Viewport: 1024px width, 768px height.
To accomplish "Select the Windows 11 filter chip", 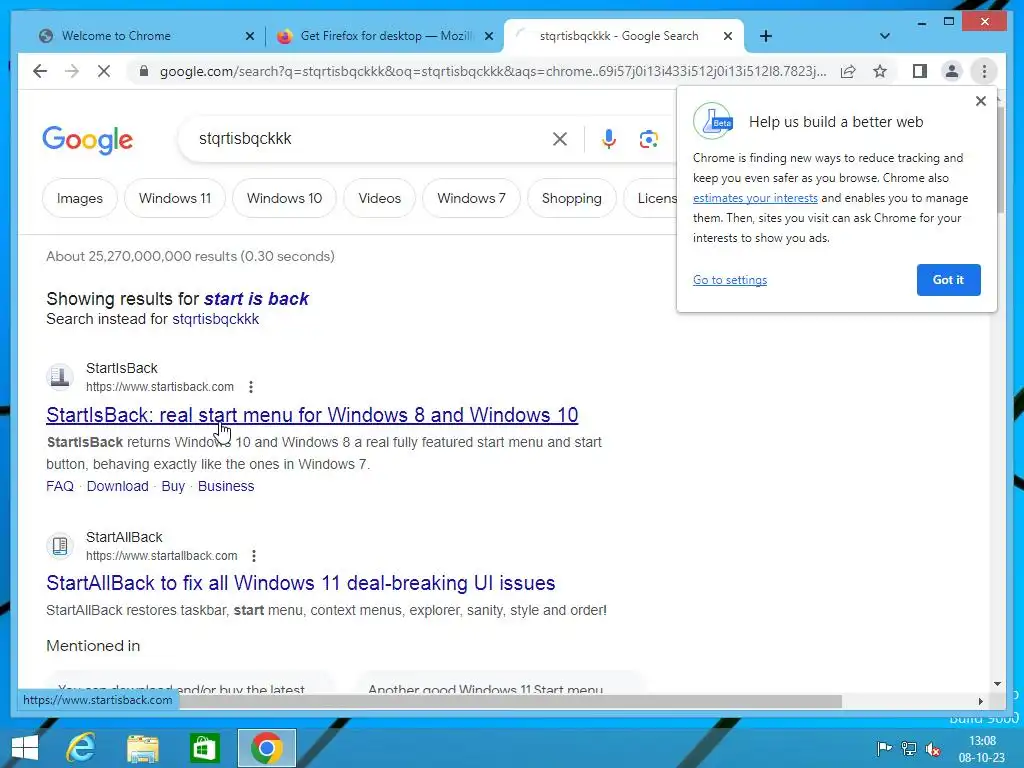I will pyautogui.click(x=175, y=198).
